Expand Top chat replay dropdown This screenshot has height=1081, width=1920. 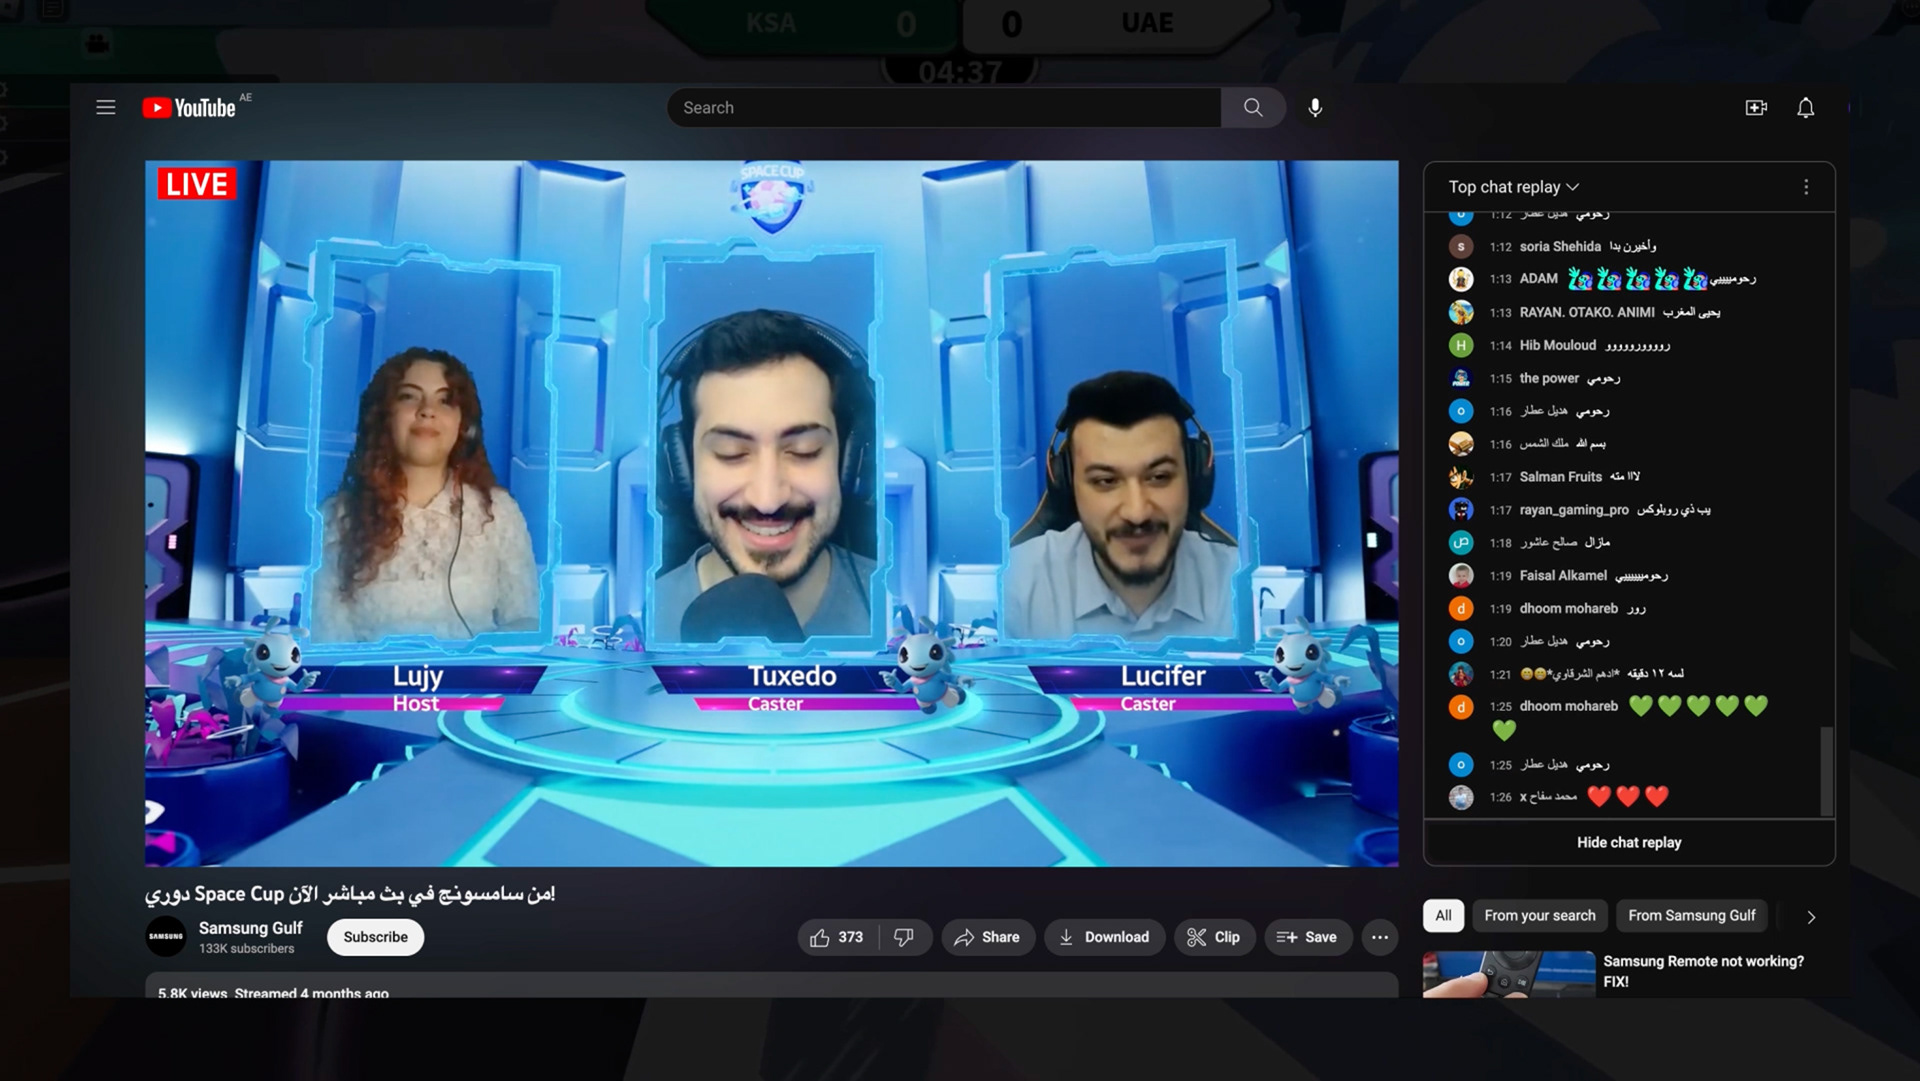[1514, 187]
